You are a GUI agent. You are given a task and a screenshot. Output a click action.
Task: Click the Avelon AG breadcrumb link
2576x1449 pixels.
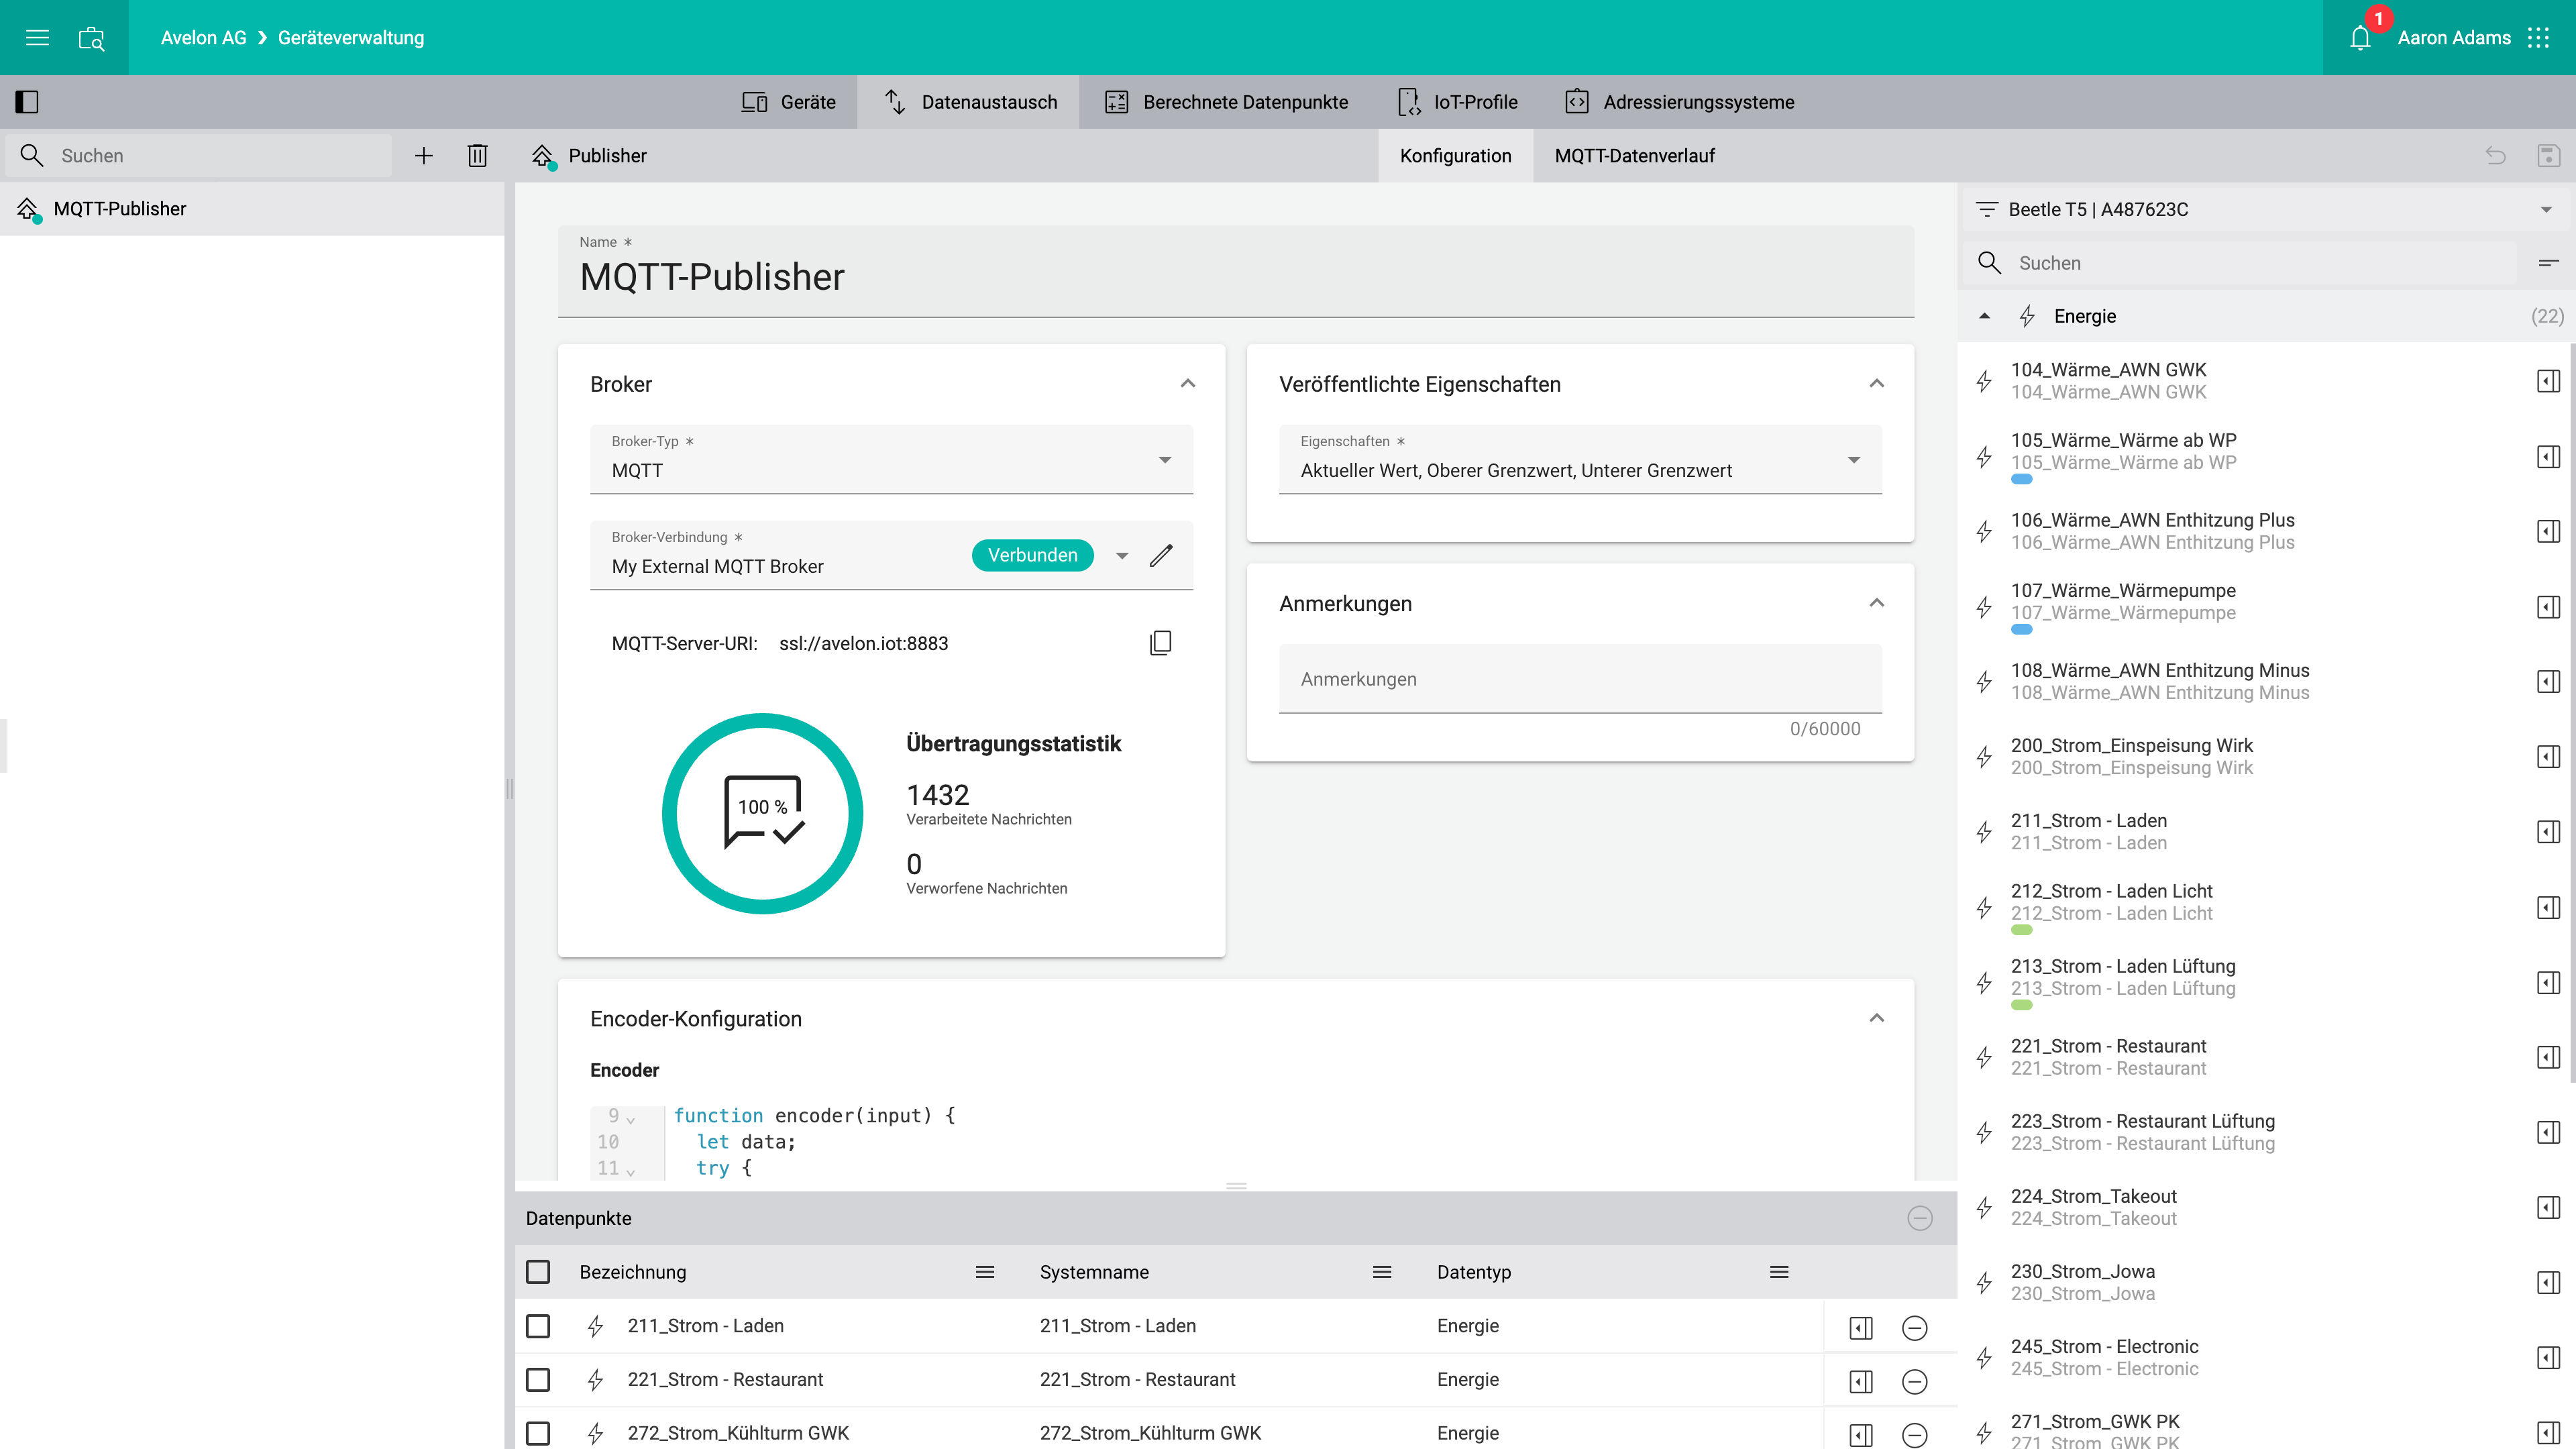coord(203,38)
